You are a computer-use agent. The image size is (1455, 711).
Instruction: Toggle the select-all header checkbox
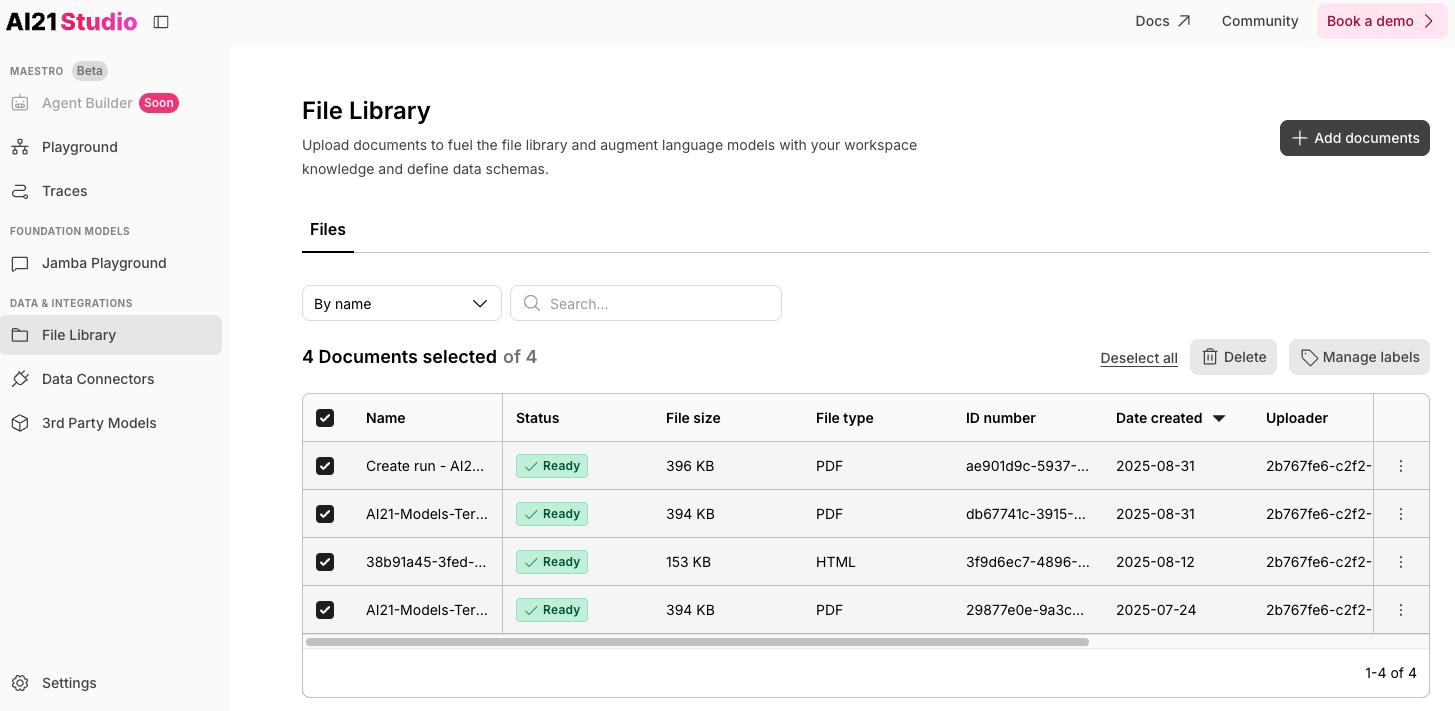(x=325, y=418)
